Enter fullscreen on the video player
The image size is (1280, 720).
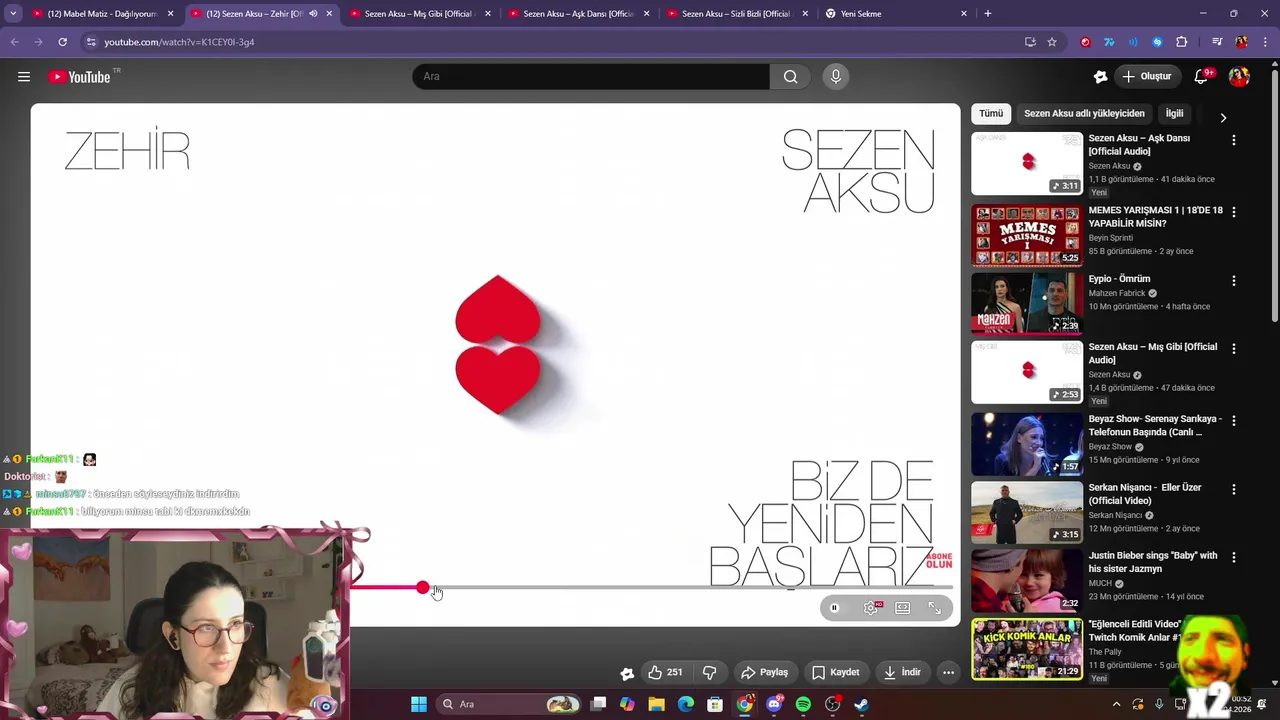coord(935,608)
